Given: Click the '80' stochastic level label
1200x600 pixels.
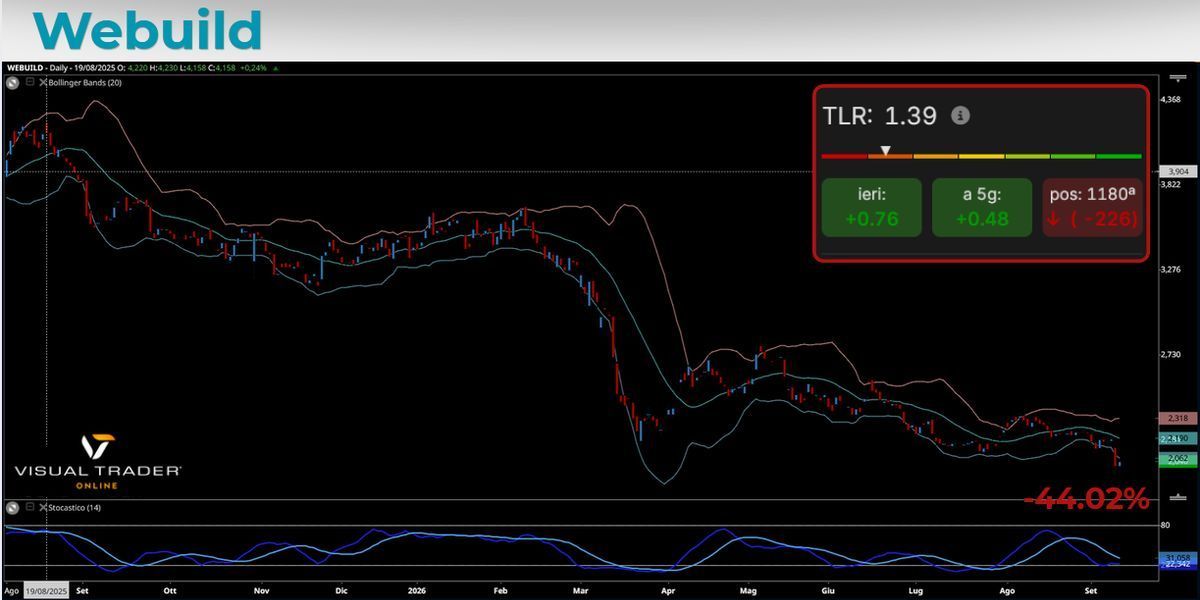Looking at the screenshot, I should 1165,525.
